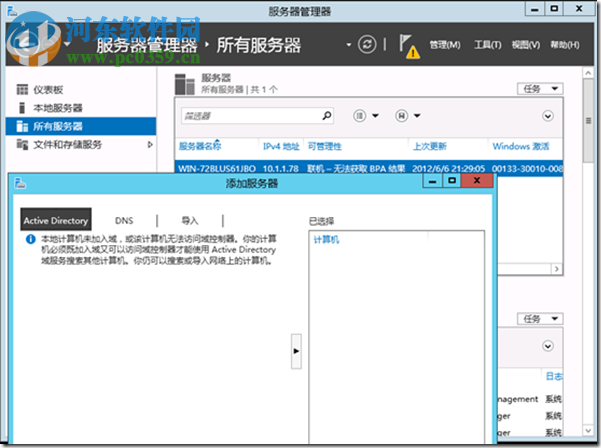This screenshot has height=448, width=601.
Task: Click the blue information icon in the dialog
Action: tap(31, 239)
